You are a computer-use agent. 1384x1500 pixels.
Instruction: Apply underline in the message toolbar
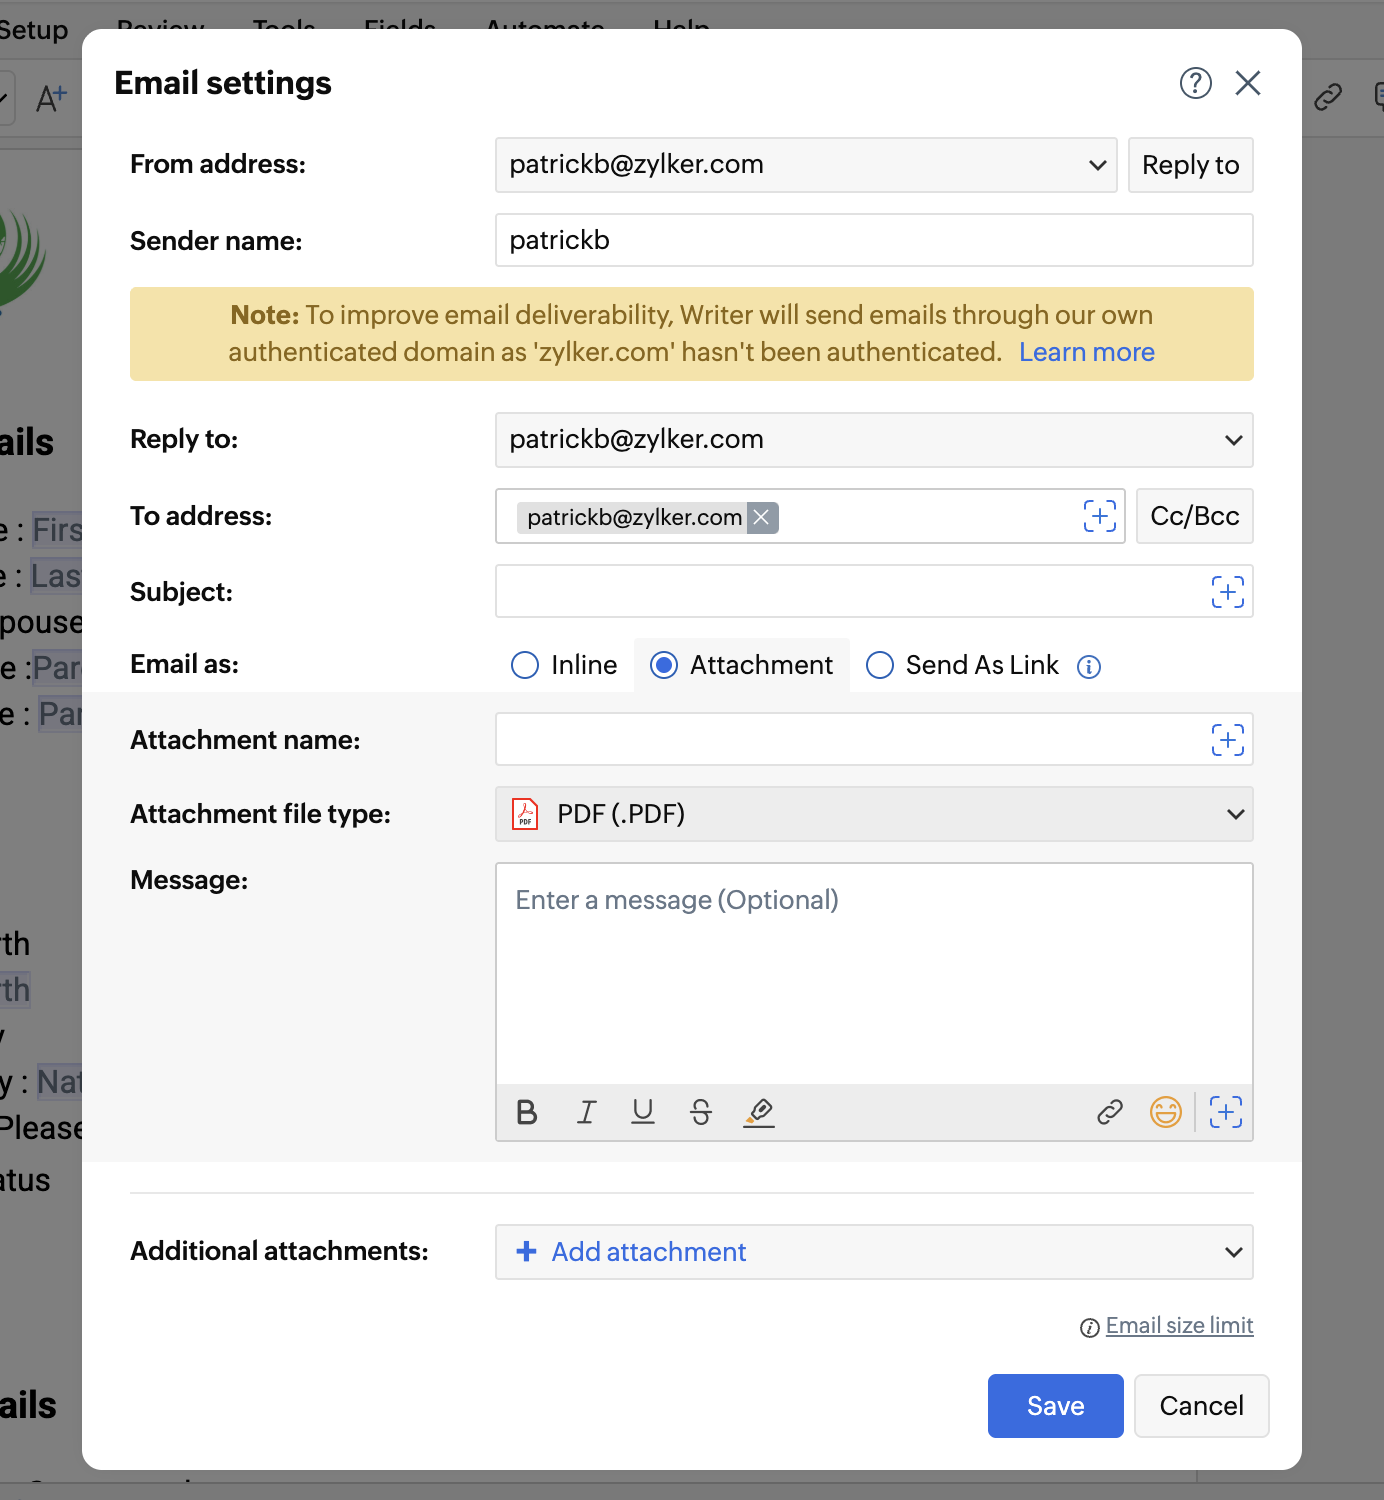coord(643,1112)
